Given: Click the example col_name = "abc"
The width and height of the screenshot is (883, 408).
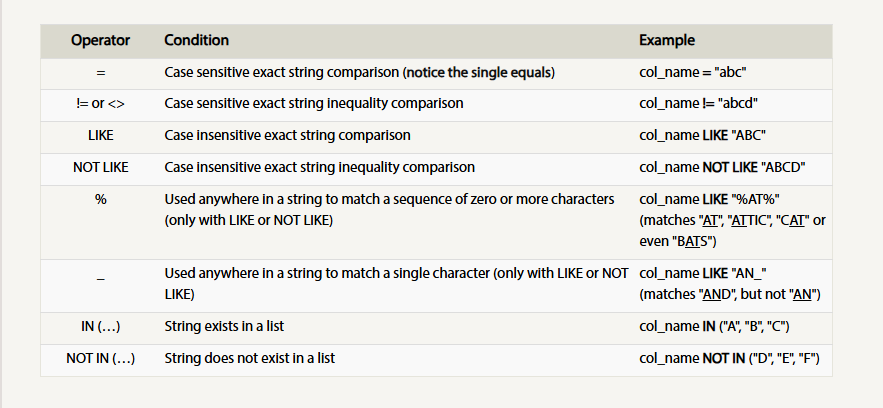Looking at the screenshot, I should click(x=693, y=73).
